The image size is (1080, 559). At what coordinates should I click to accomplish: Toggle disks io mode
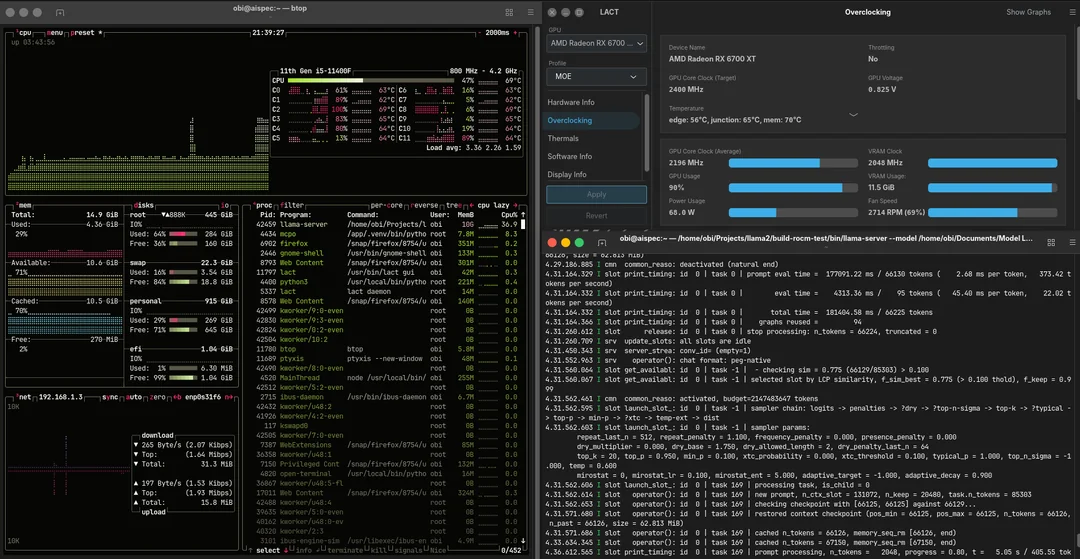[x=225, y=205]
